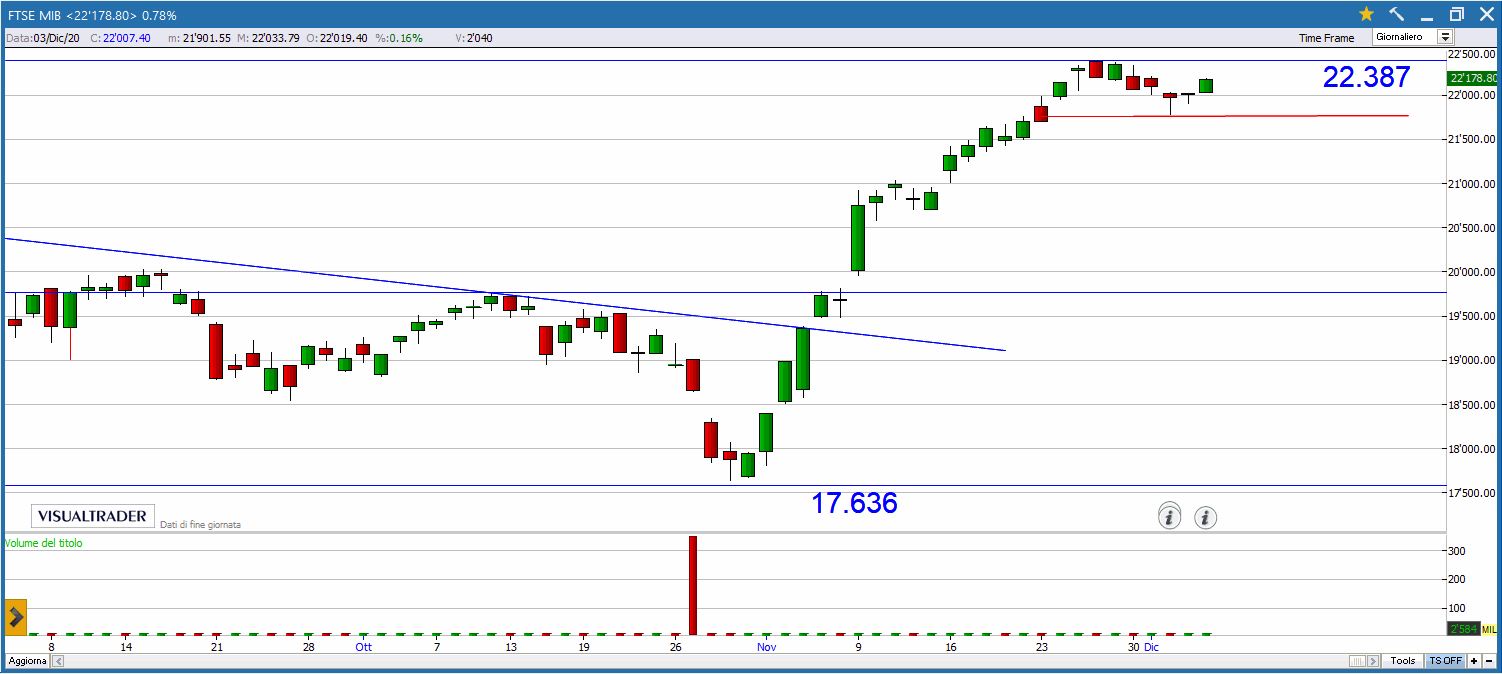Click the 17.636 support level label
1502x674 pixels.
tap(854, 503)
